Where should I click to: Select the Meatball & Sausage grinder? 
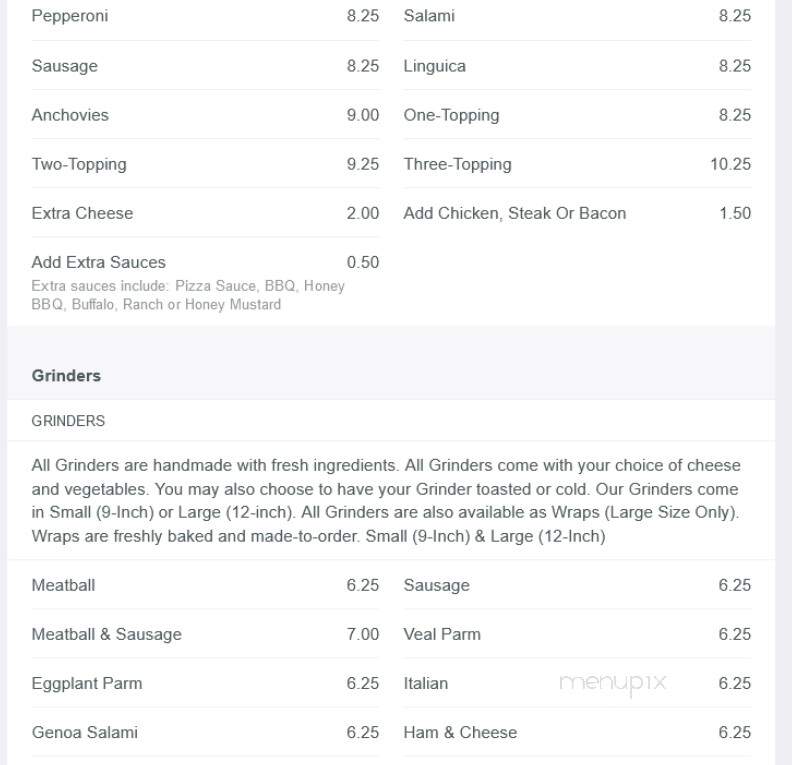[205, 634]
